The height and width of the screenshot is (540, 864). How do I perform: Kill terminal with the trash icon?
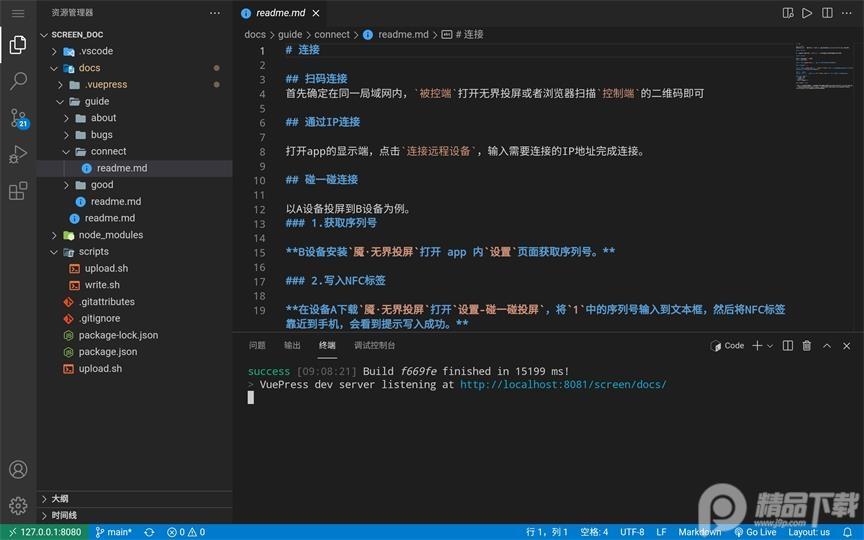coord(806,346)
